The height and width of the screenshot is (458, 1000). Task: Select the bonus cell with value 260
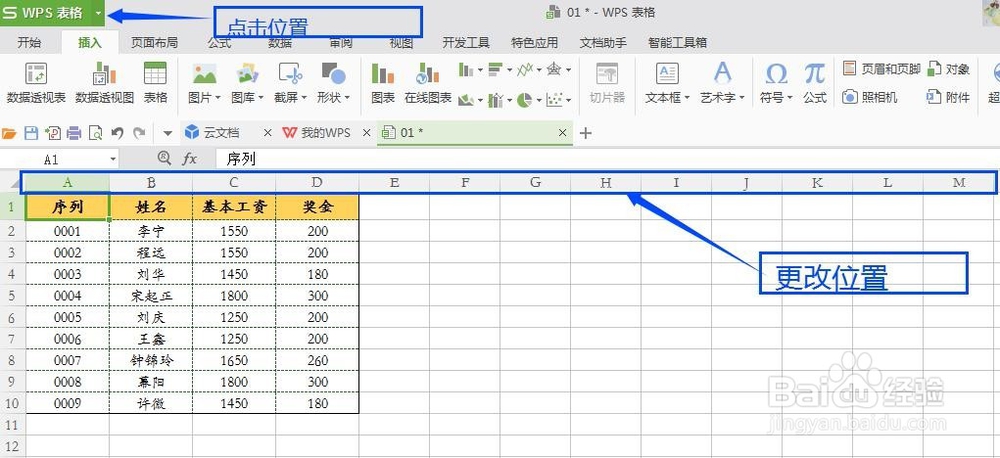pyautogui.click(x=318, y=360)
